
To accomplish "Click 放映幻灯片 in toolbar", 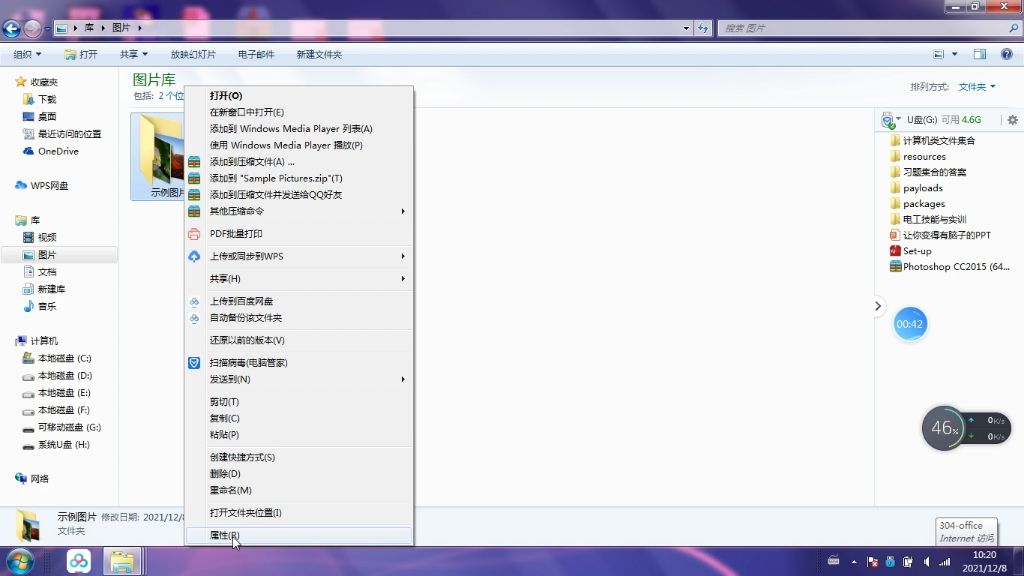I will point(193,54).
